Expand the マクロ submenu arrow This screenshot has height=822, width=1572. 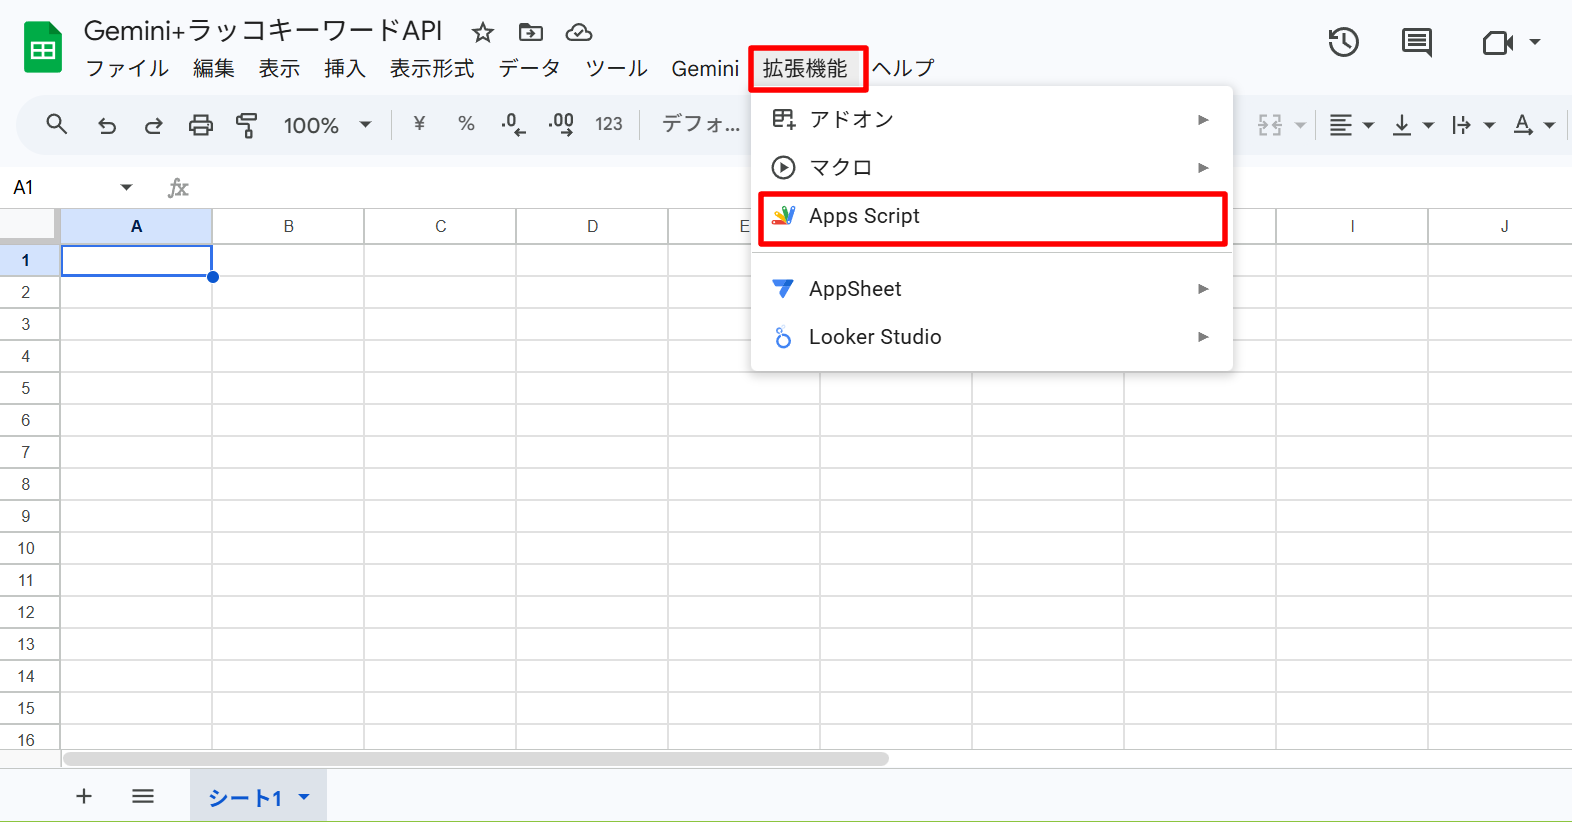tap(1203, 168)
